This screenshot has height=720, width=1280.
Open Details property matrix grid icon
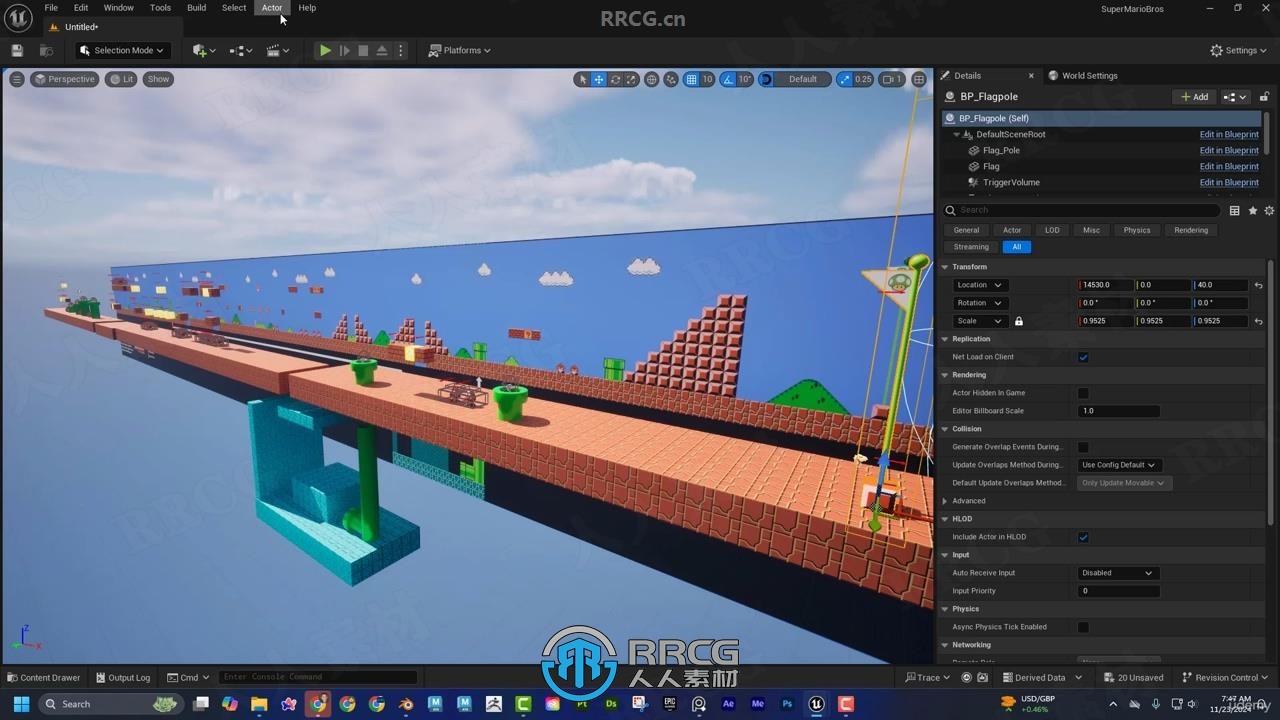click(x=1235, y=211)
